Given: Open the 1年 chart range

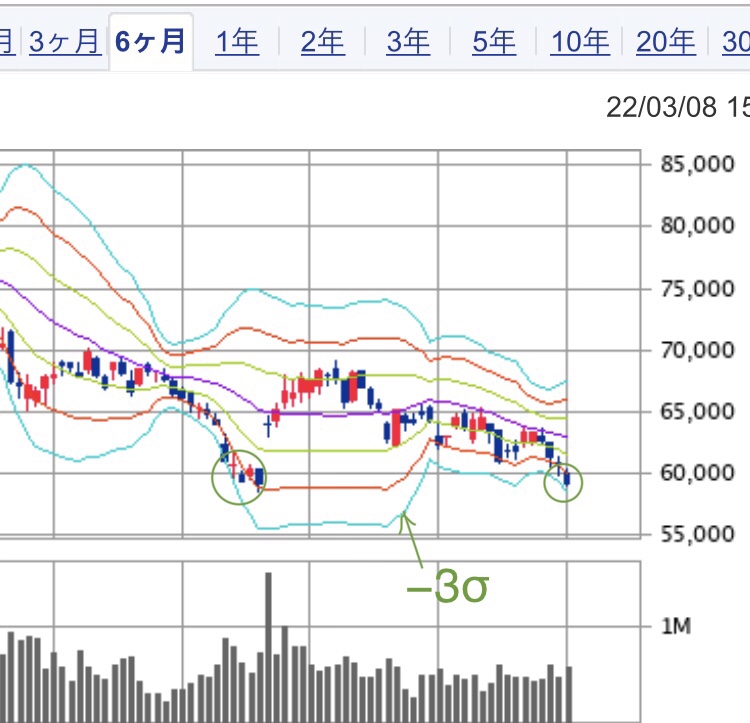Looking at the screenshot, I should tap(237, 42).
